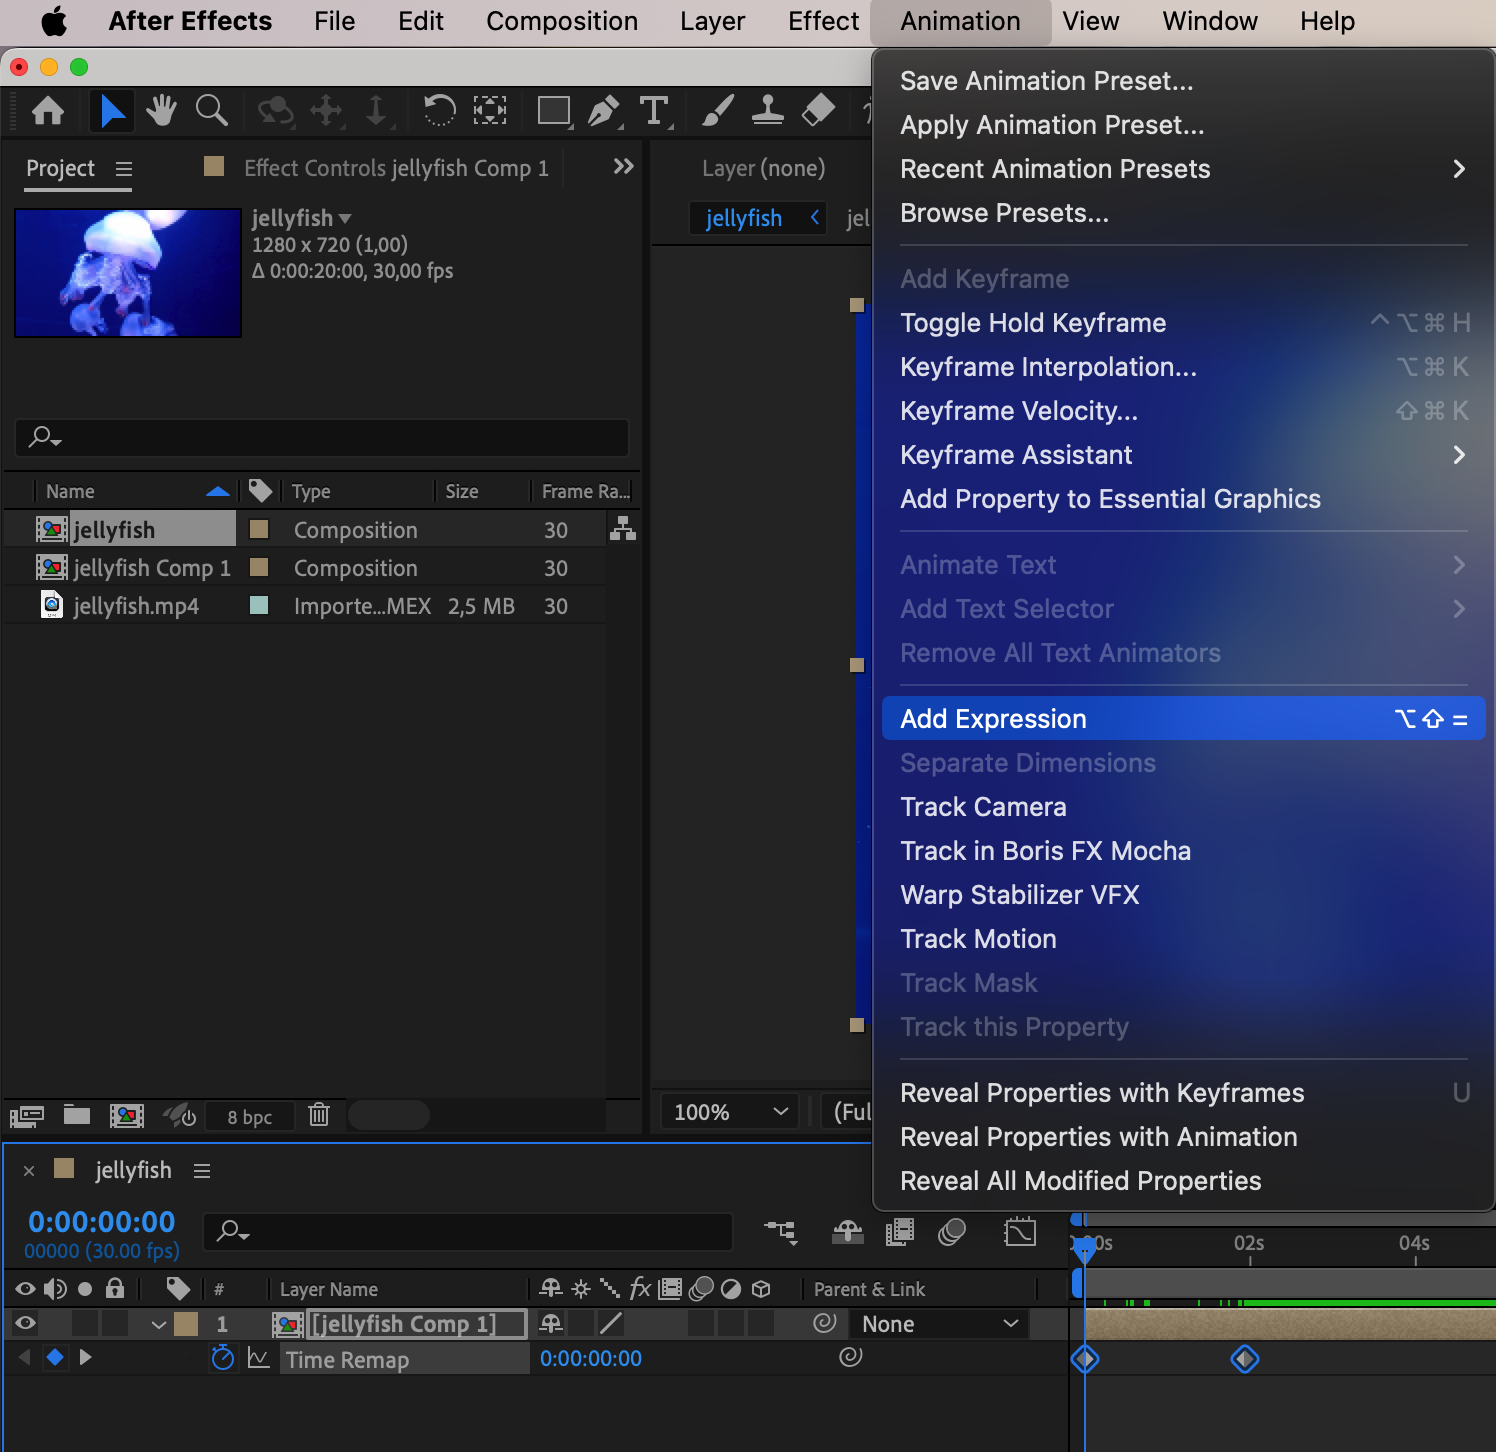Click the Home icon in toolbar
The width and height of the screenshot is (1496, 1452).
(48, 110)
